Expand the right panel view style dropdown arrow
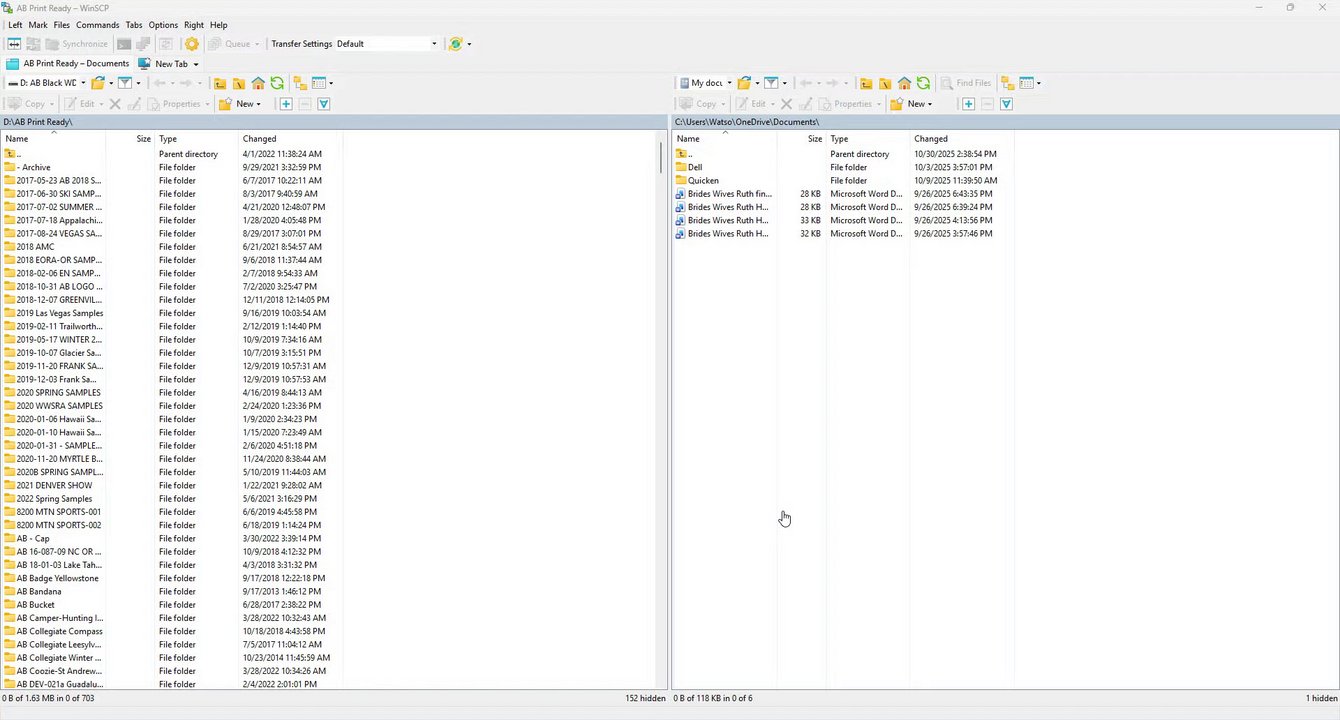The height and width of the screenshot is (720, 1340). 1039,83
